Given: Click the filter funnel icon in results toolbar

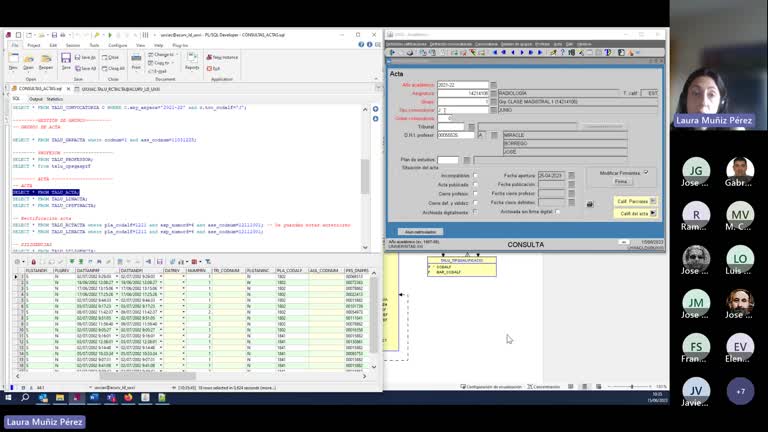Looking at the screenshot, I should pos(208,262).
